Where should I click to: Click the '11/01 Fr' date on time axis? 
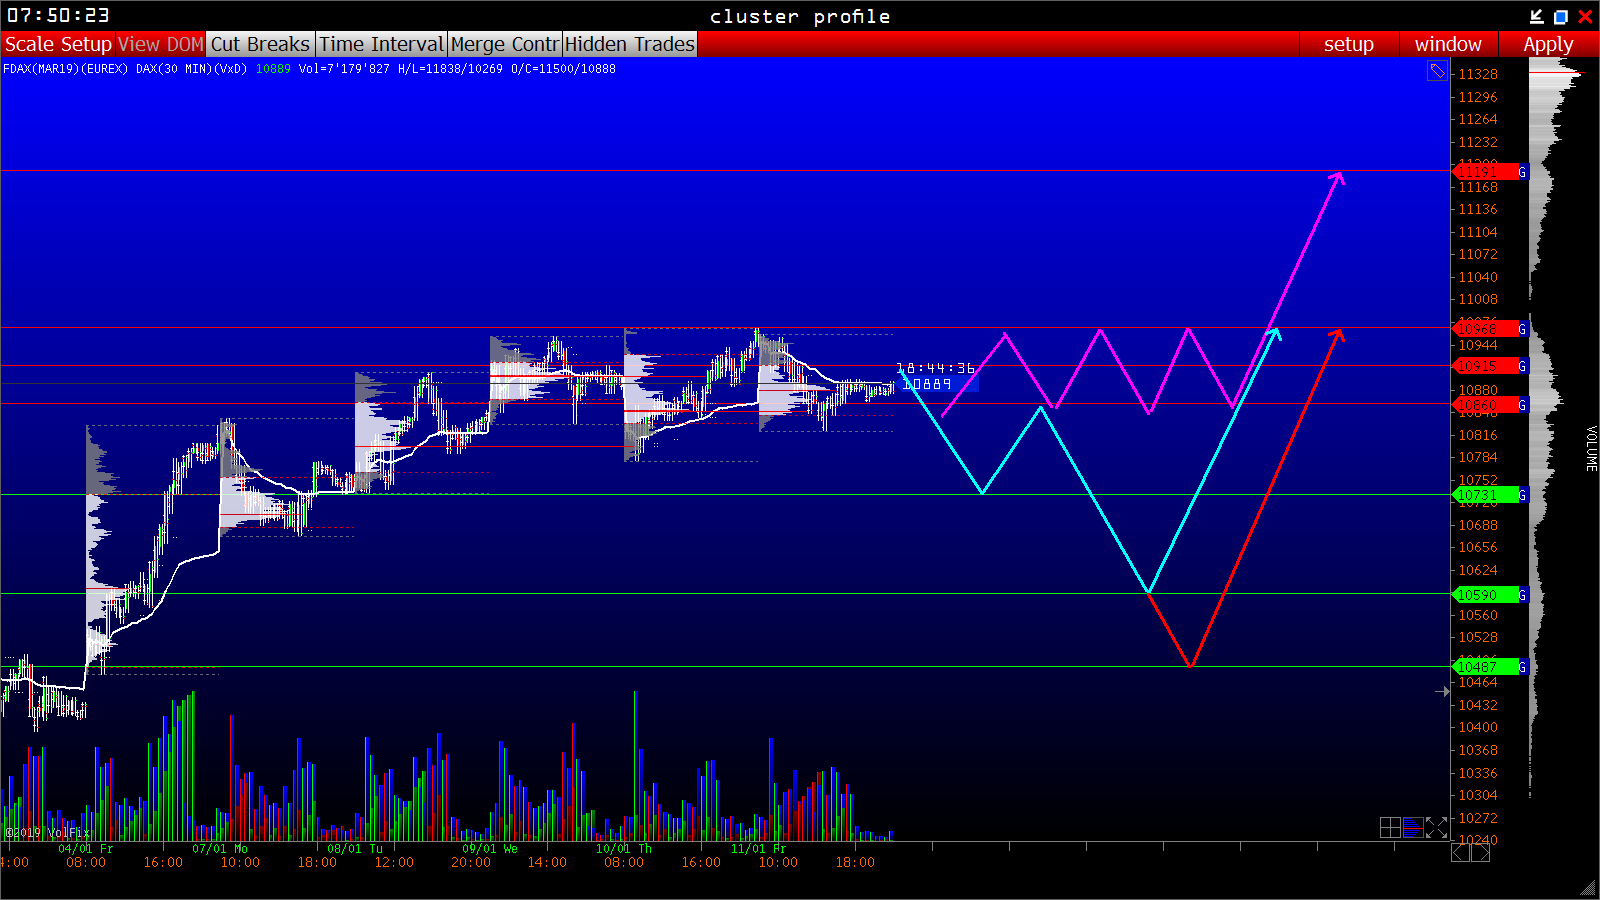759,849
